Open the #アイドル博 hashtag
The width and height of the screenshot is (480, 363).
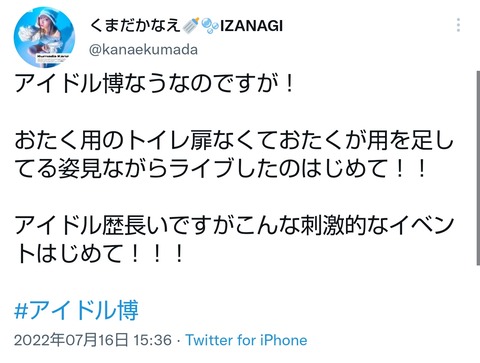click(x=76, y=310)
